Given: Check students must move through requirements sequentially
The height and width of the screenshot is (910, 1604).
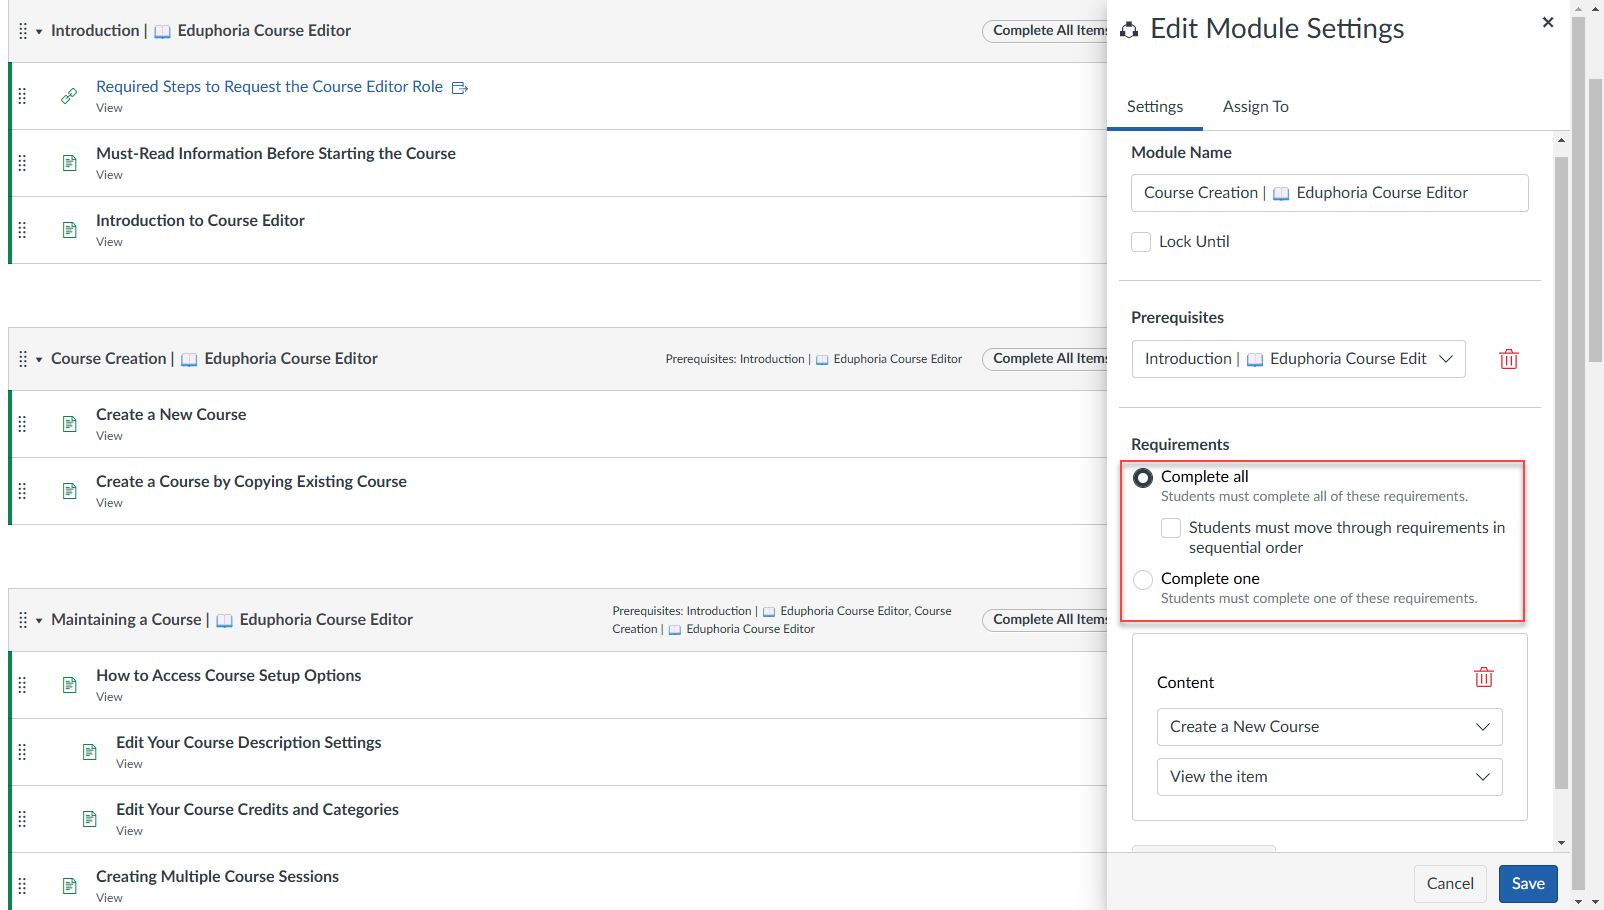Looking at the screenshot, I should [1170, 527].
